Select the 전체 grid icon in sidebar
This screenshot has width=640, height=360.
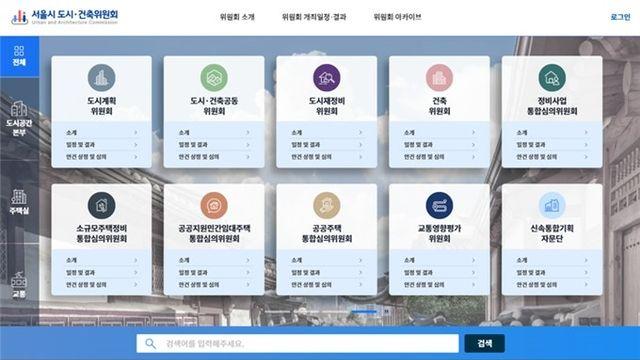coord(19,51)
